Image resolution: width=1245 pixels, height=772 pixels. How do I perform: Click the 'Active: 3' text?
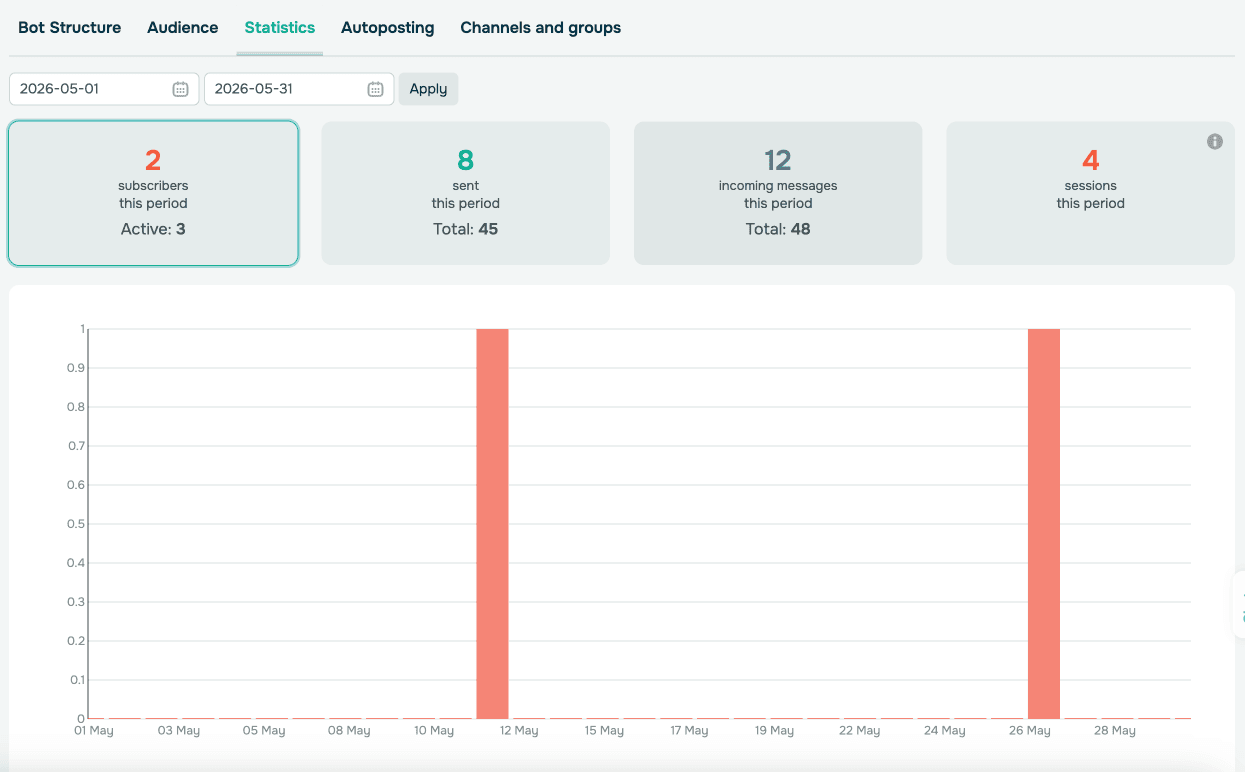click(x=153, y=229)
